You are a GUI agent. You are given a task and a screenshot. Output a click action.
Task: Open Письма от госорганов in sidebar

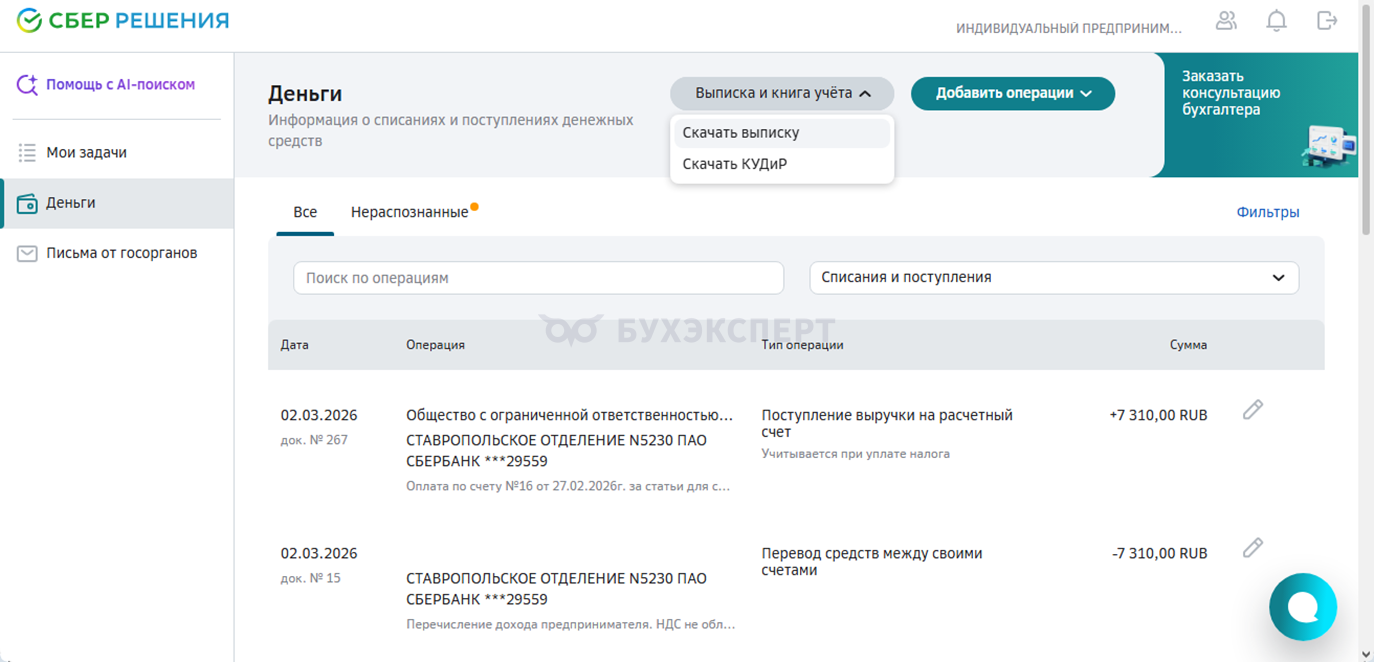[x=121, y=253]
